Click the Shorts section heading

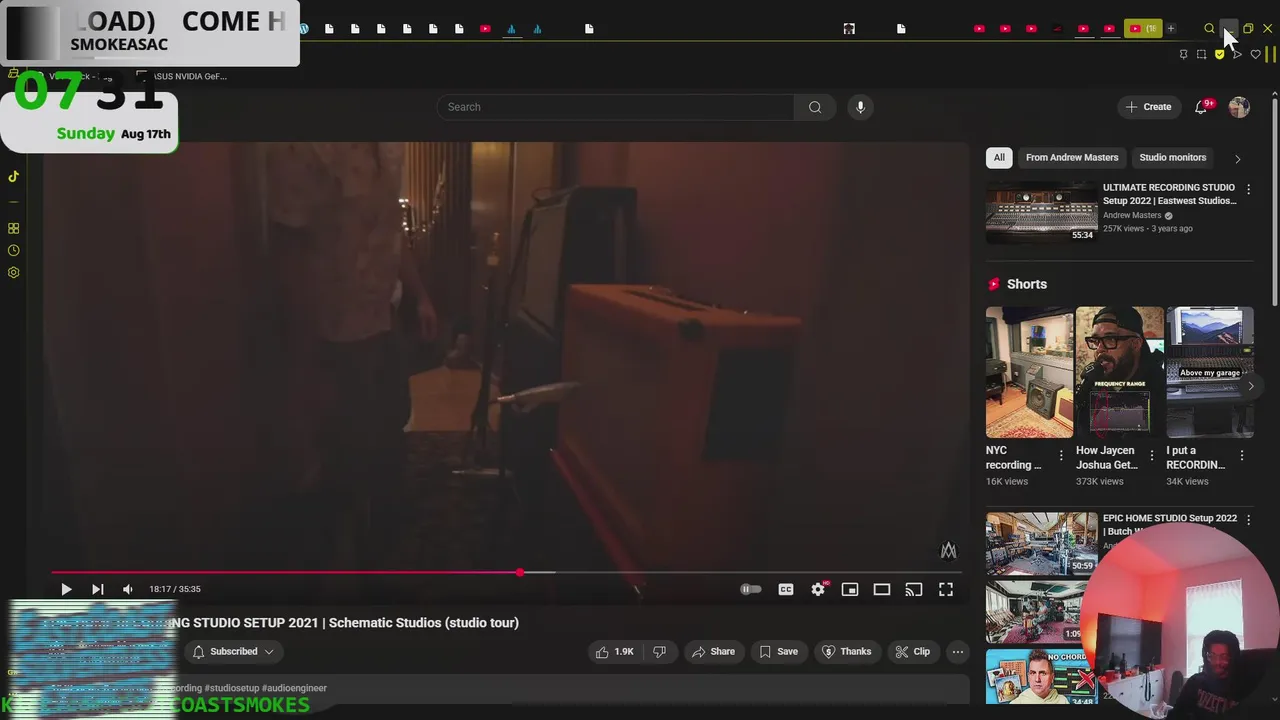1027,284
